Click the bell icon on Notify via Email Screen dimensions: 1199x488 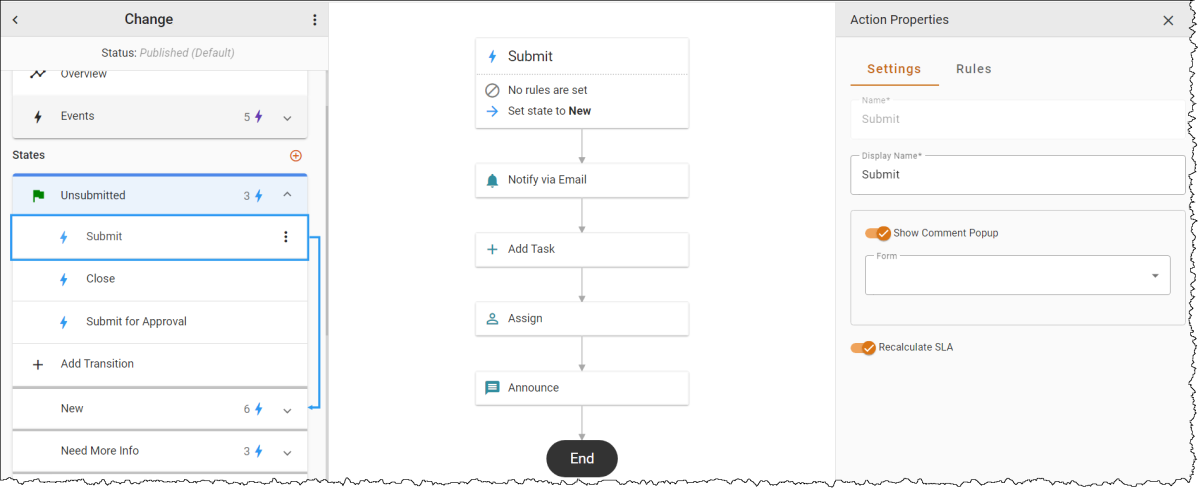click(x=492, y=181)
